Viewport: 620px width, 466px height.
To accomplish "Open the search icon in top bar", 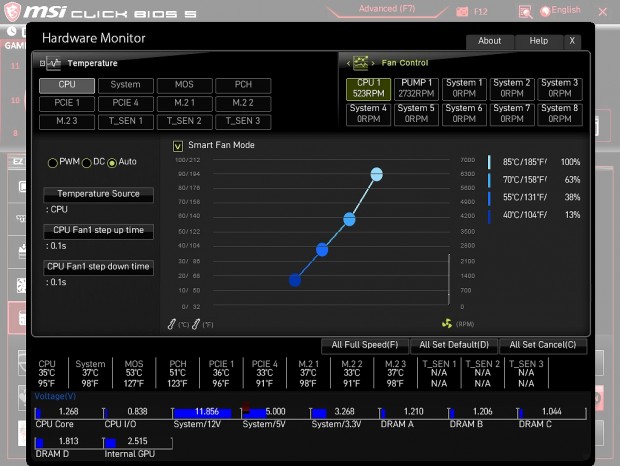I will 525,12.
